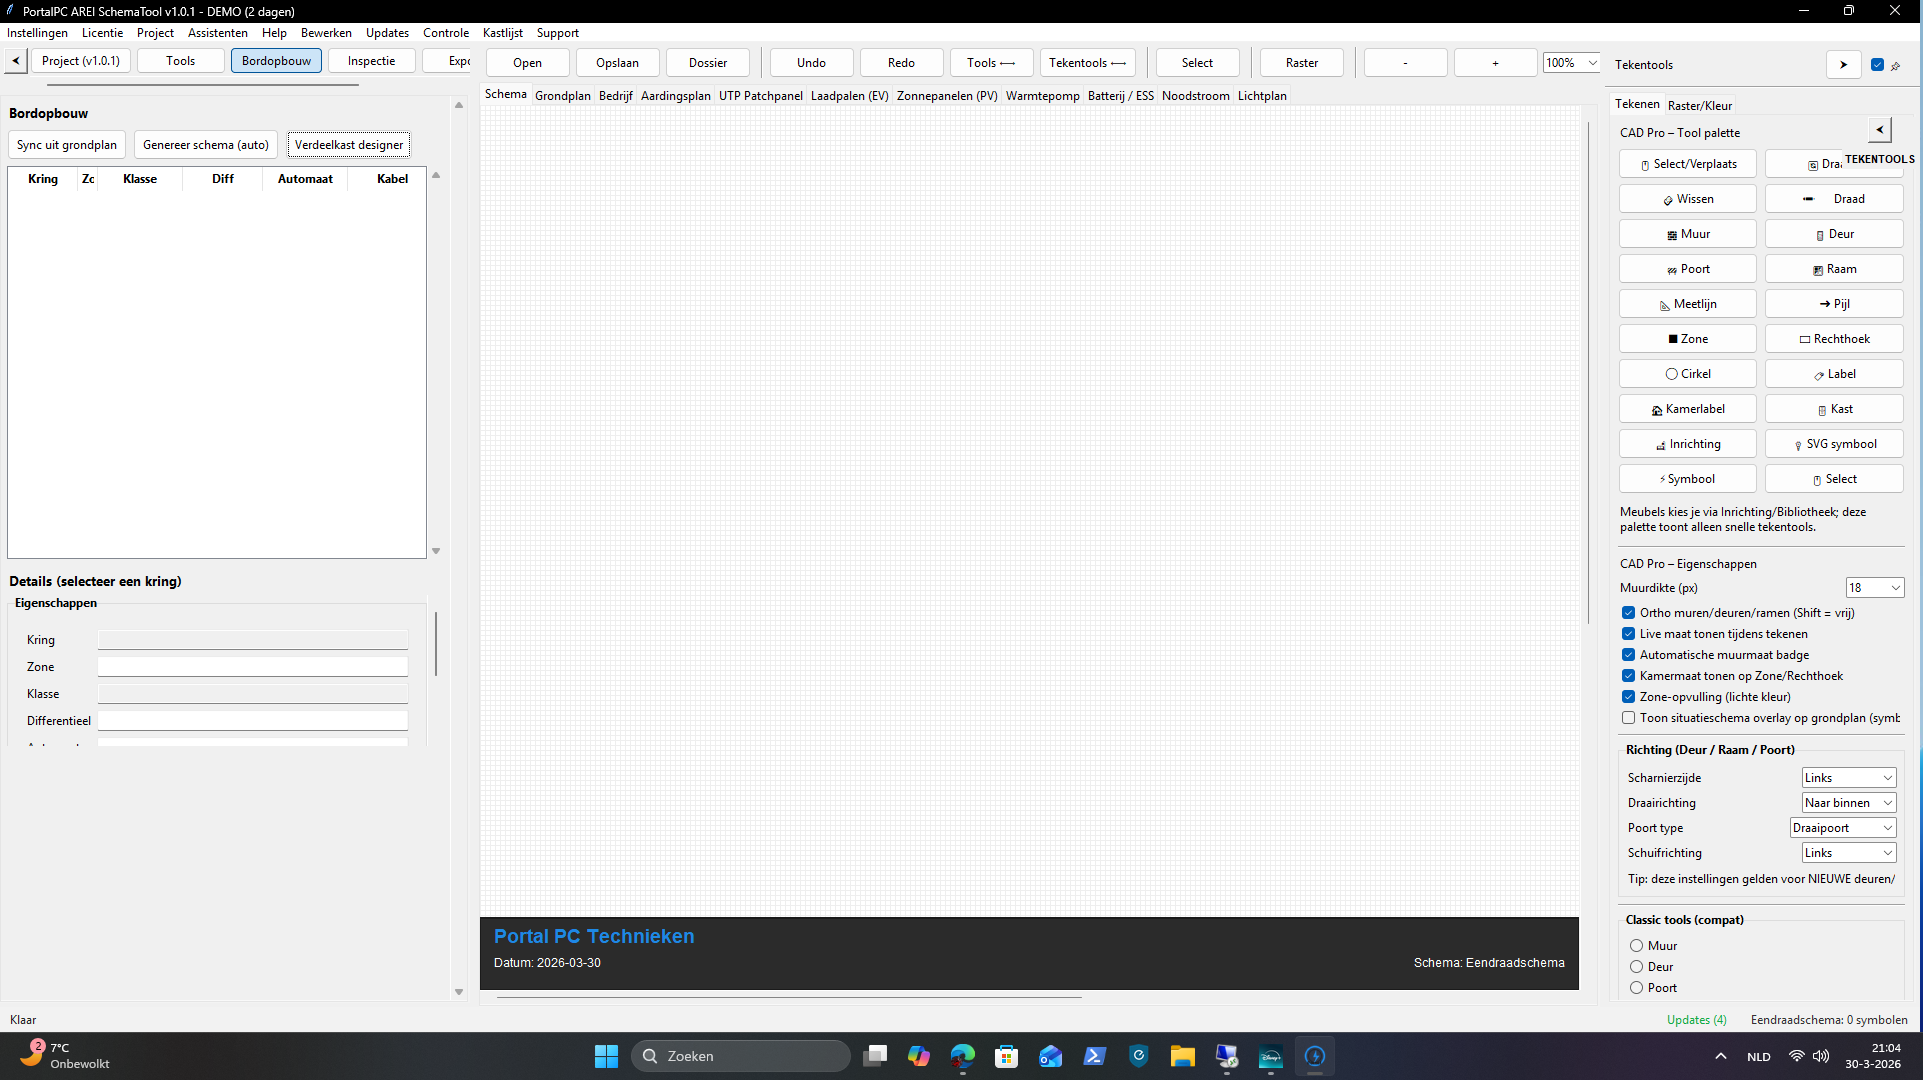
Task: Select the Deur classic tool radio
Action: (x=1636, y=967)
